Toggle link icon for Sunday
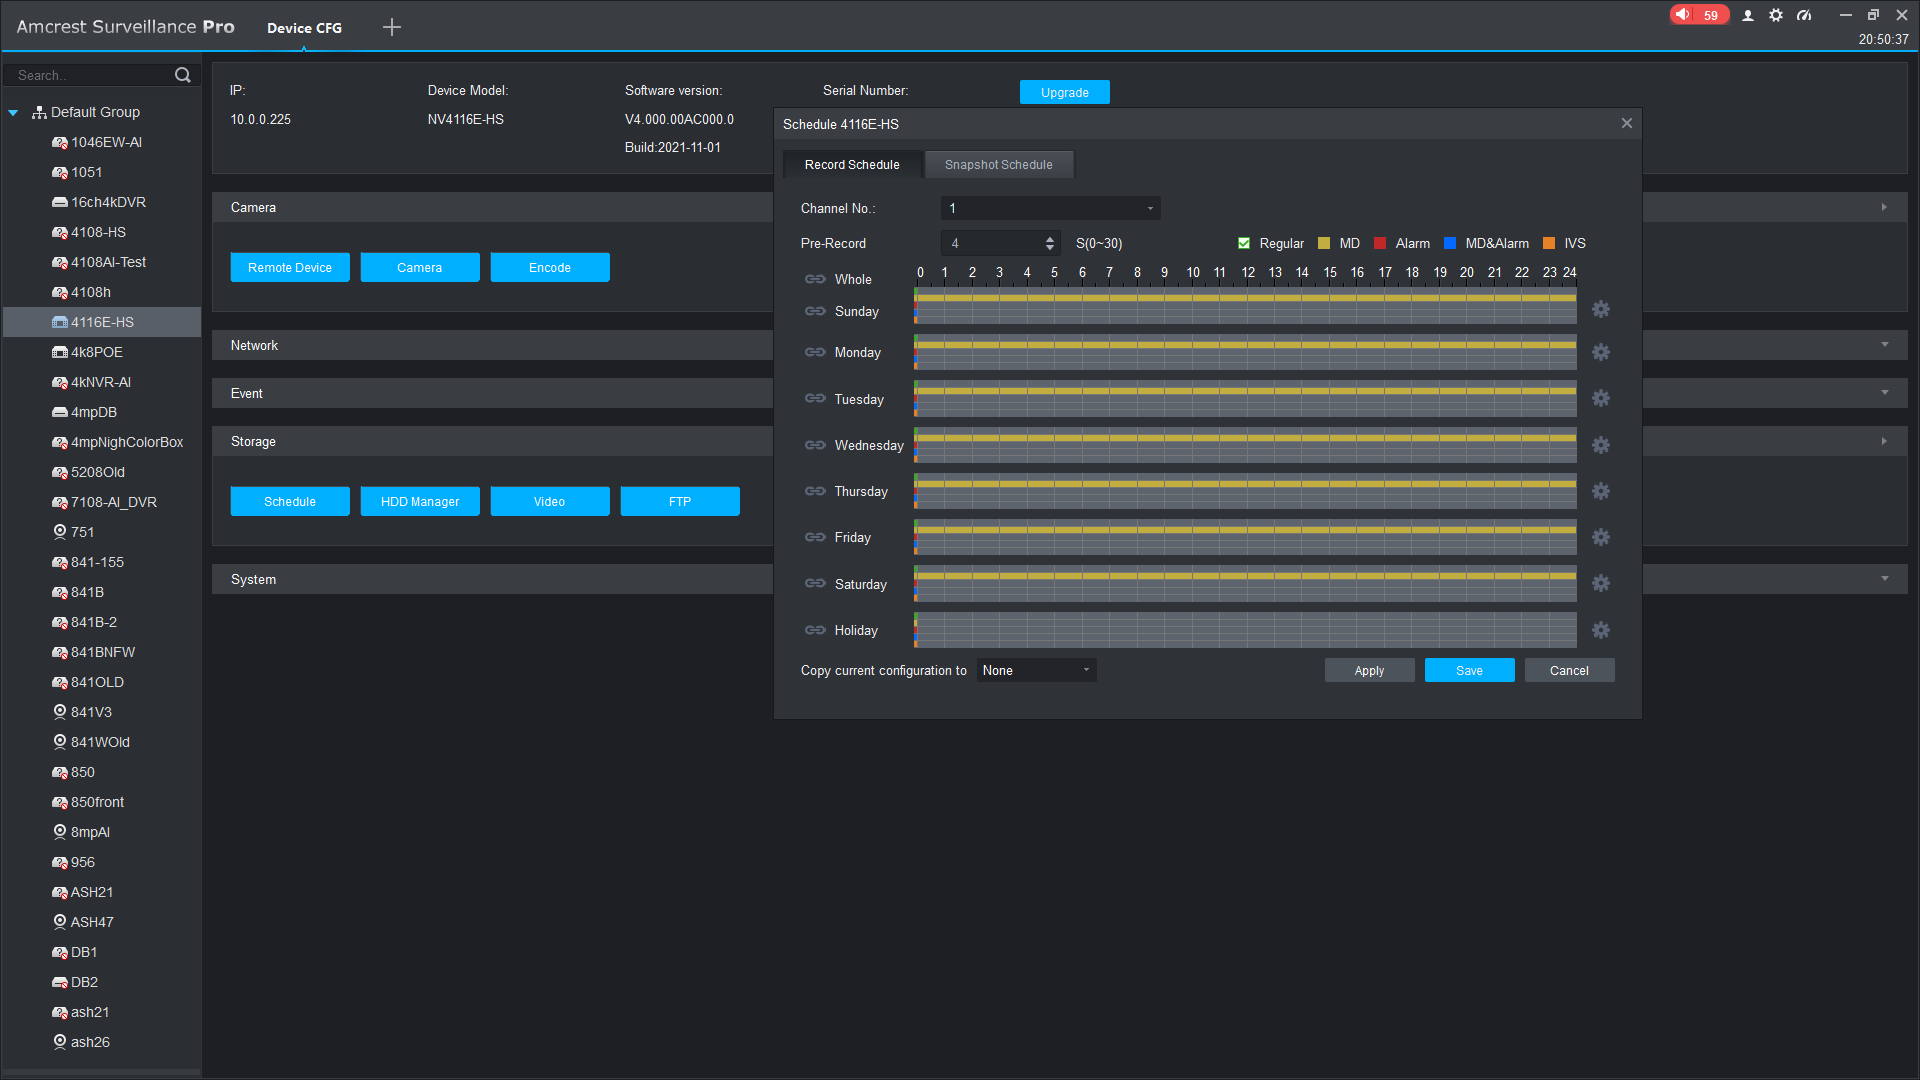 click(x=815, y=311)
